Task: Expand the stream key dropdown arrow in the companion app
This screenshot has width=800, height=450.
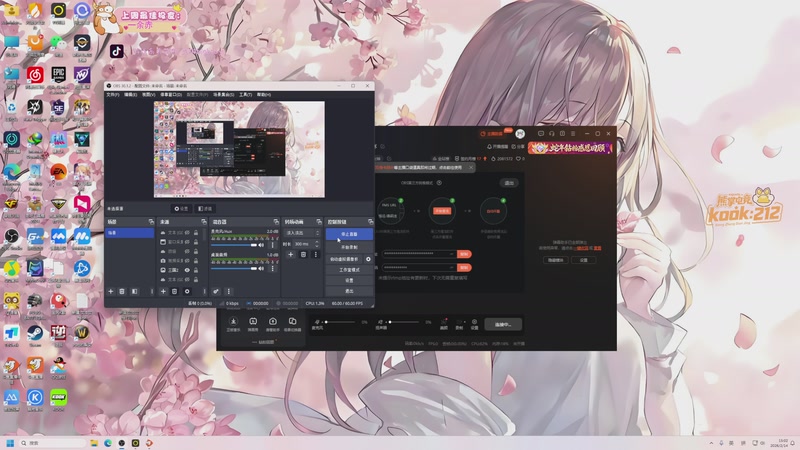Action: [x=452, y=267]
